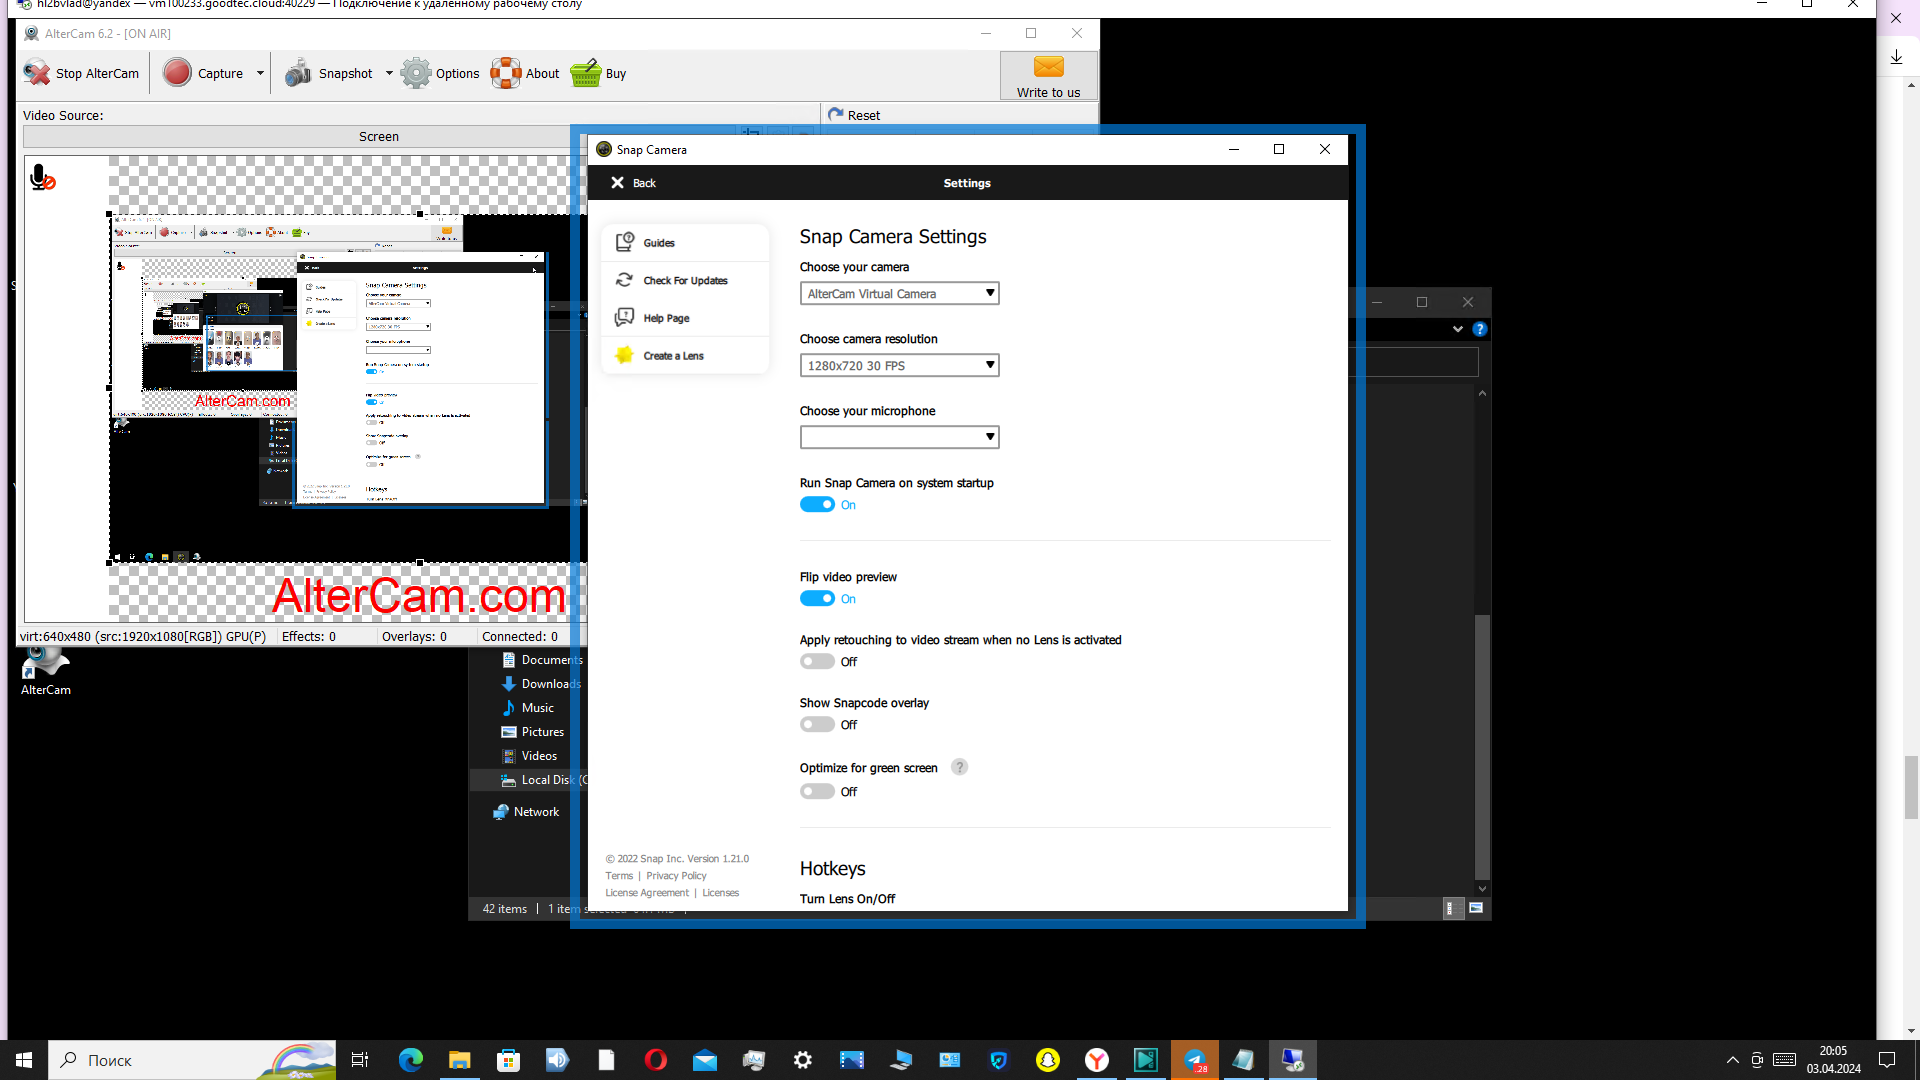1920x1080 pixels.
Task: Enable Apply retouching to video stream
Action: (817, 662)
